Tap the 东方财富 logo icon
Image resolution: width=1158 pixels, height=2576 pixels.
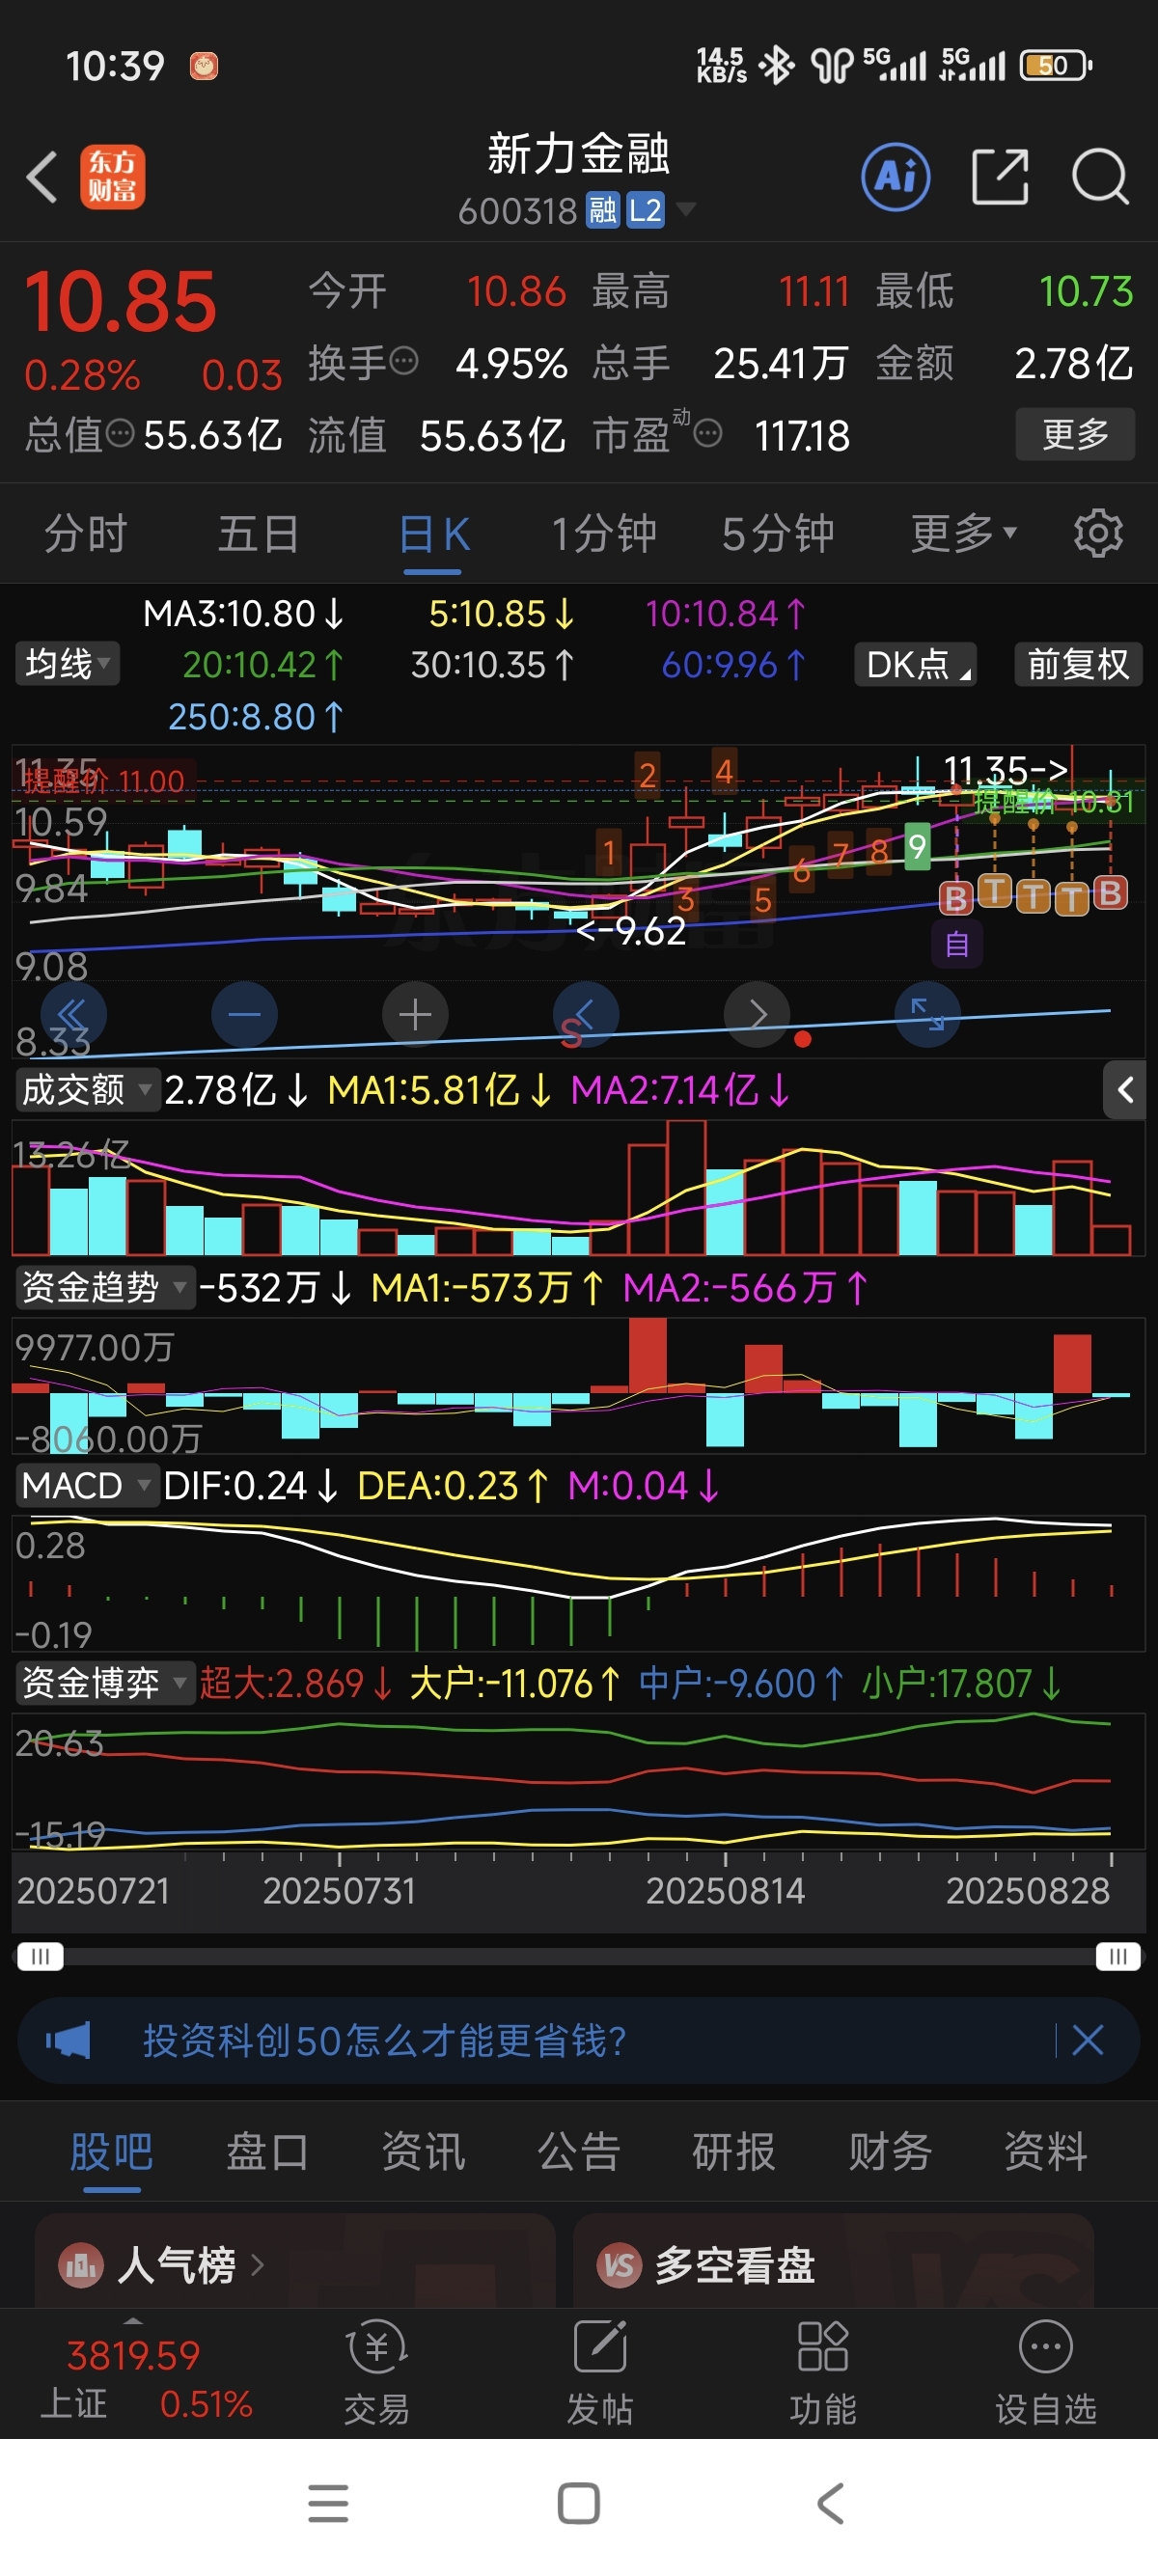(112, 177)
